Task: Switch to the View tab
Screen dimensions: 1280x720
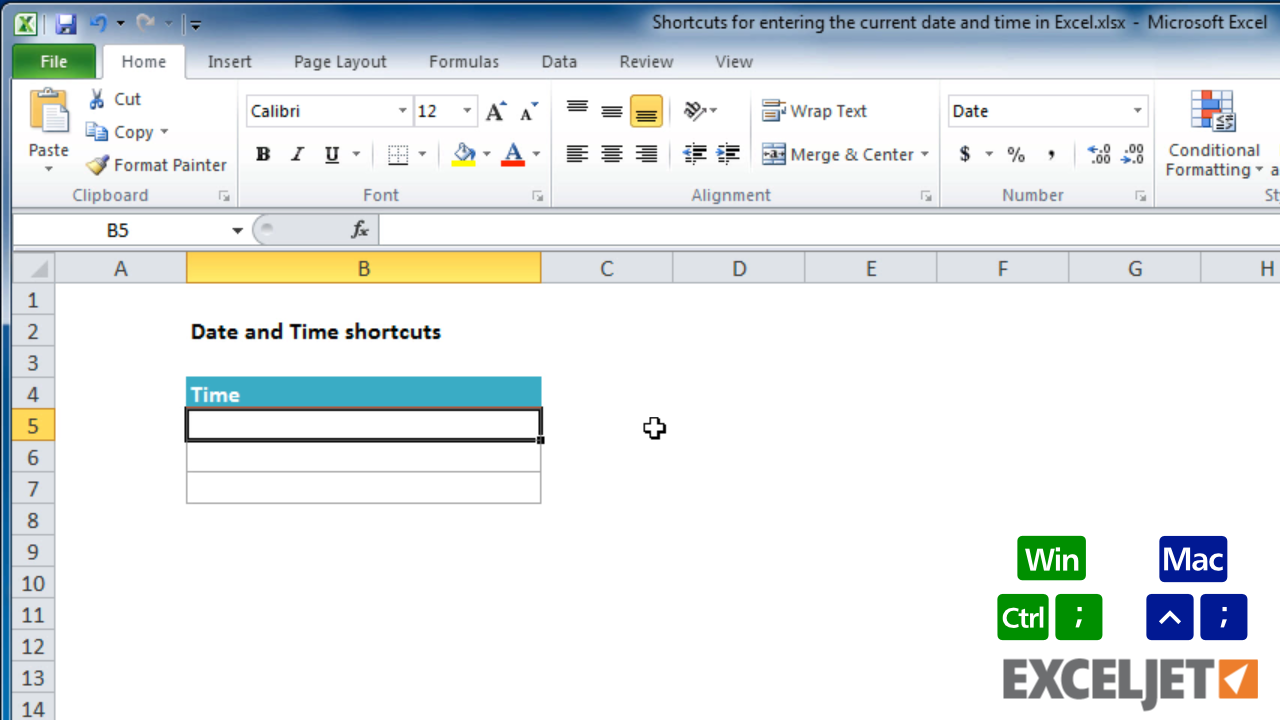Action: coord(734,62)
